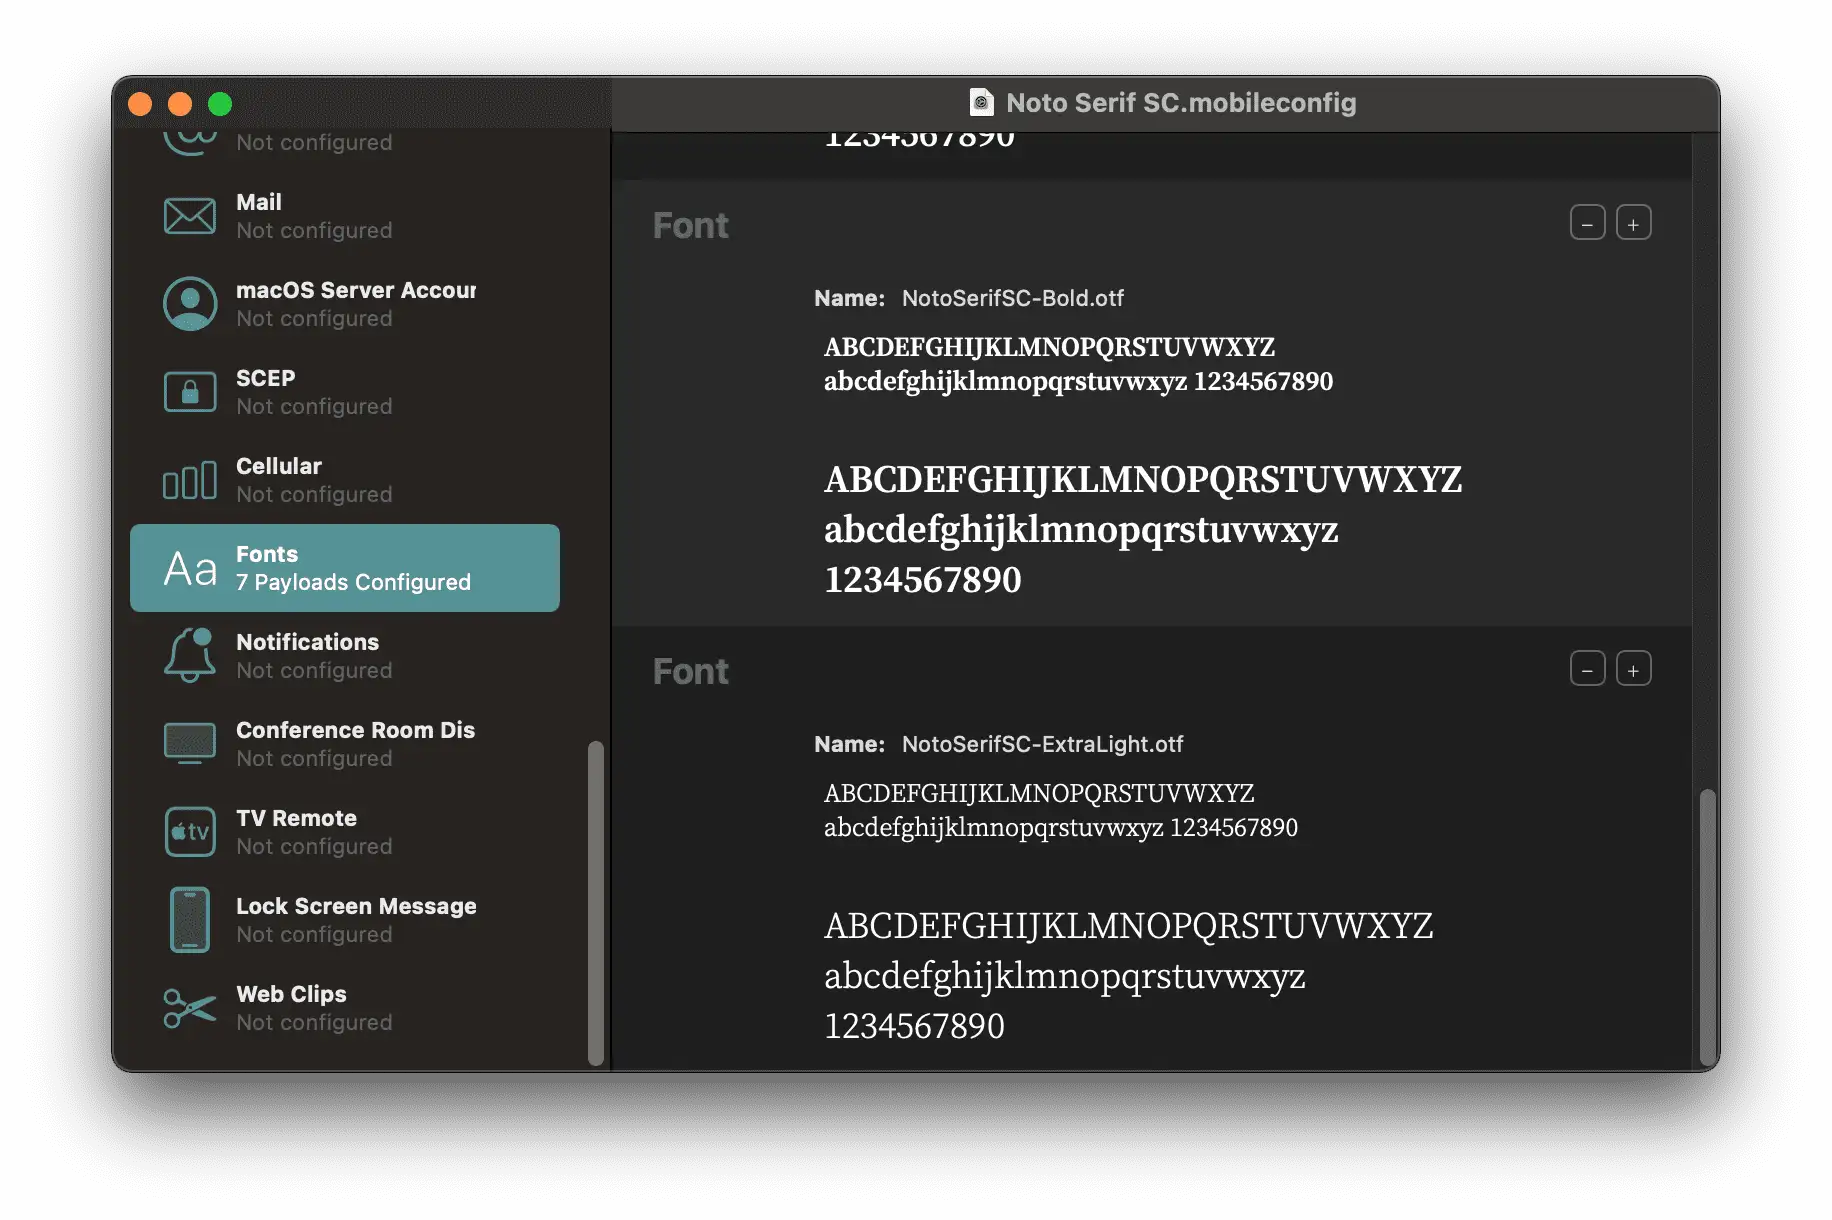The image size is (1832, 1220).
Task: Click the NotoSerifSC-Bold.otf font name
Action: (1013, 298)
